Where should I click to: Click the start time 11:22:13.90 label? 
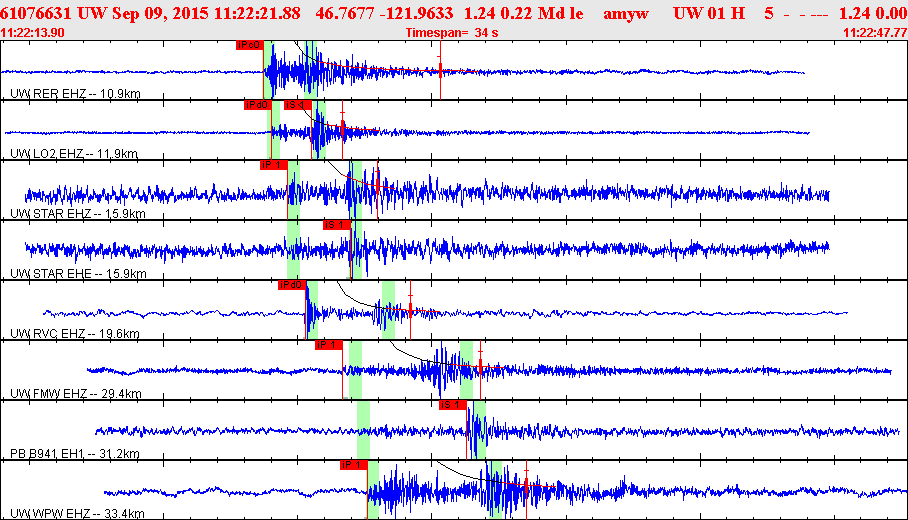pyautogui.click(x=33, y=33)
